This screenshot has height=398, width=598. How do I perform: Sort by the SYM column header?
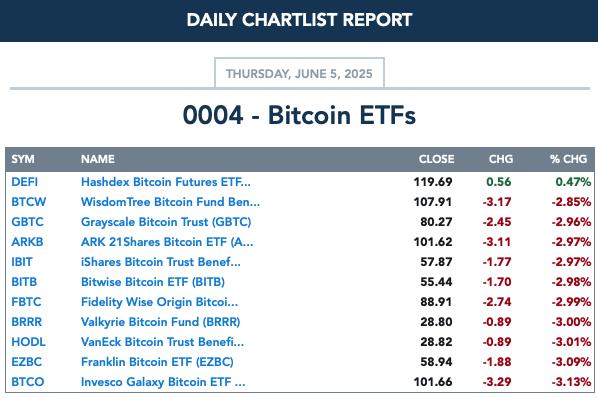coord(23,159)
